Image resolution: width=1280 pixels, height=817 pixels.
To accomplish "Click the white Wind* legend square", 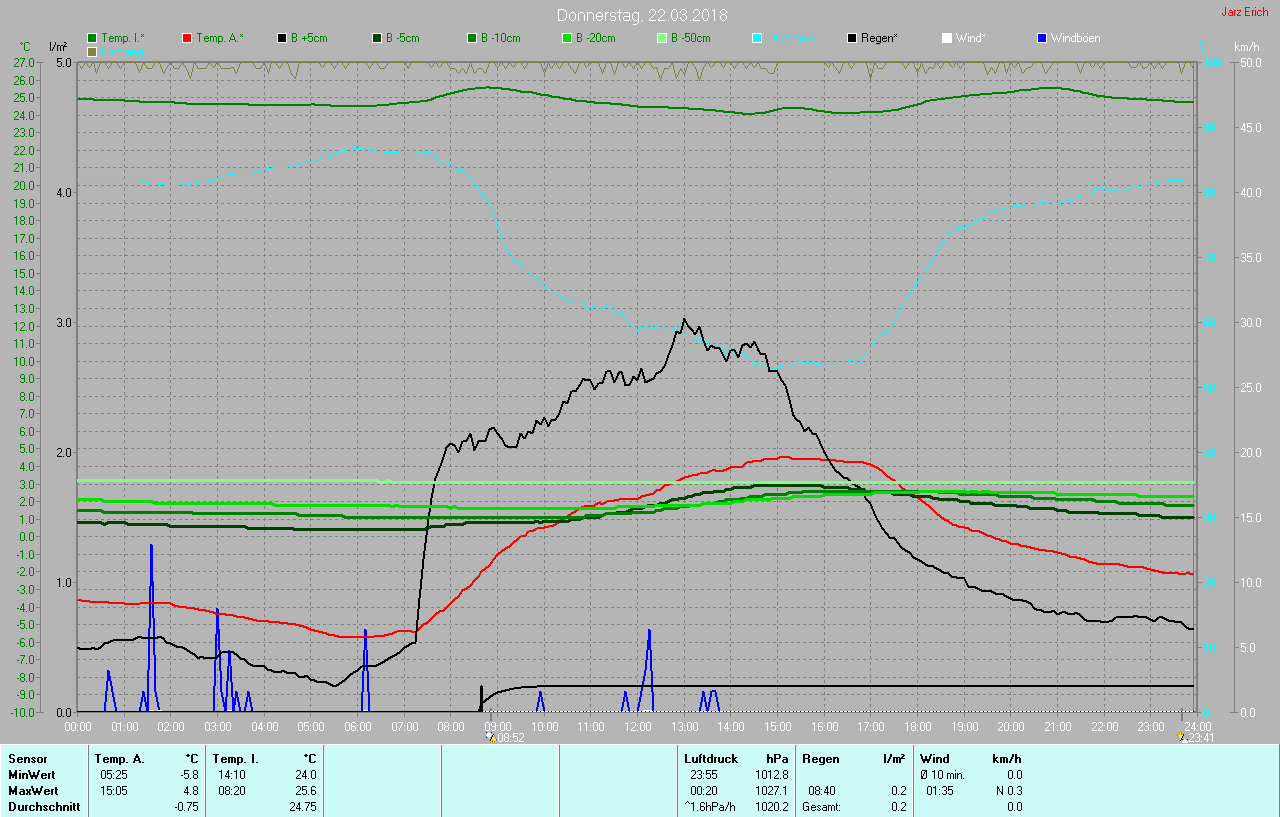I will point(947,38).
